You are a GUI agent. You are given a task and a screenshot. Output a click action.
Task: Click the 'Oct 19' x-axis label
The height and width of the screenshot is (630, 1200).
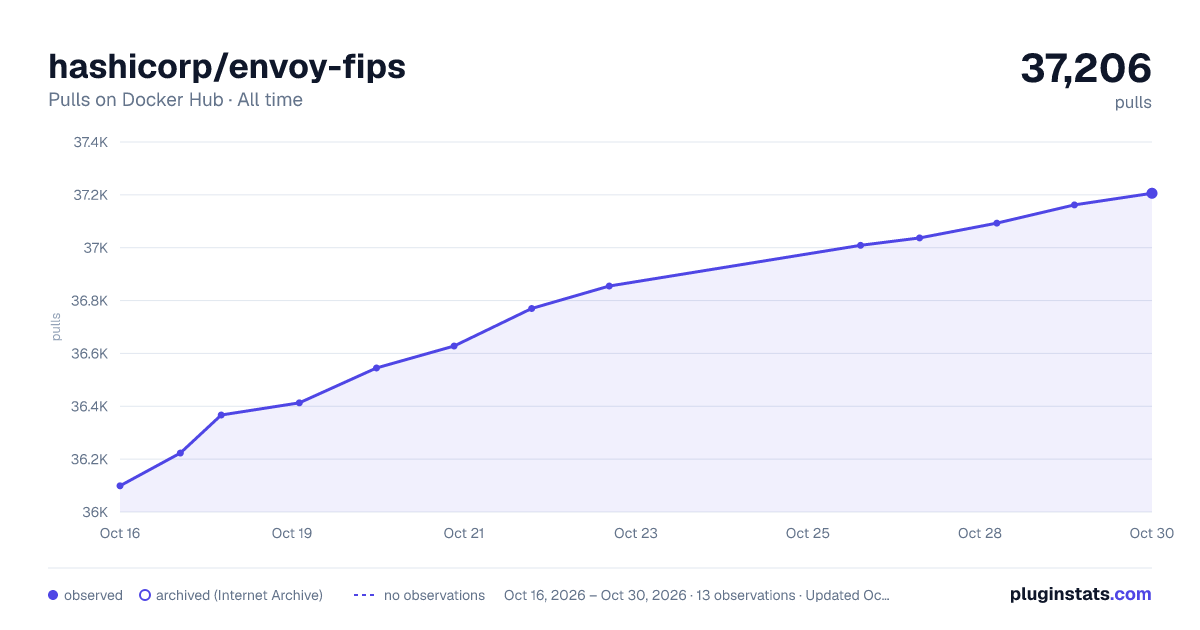(x=292, y=533)
